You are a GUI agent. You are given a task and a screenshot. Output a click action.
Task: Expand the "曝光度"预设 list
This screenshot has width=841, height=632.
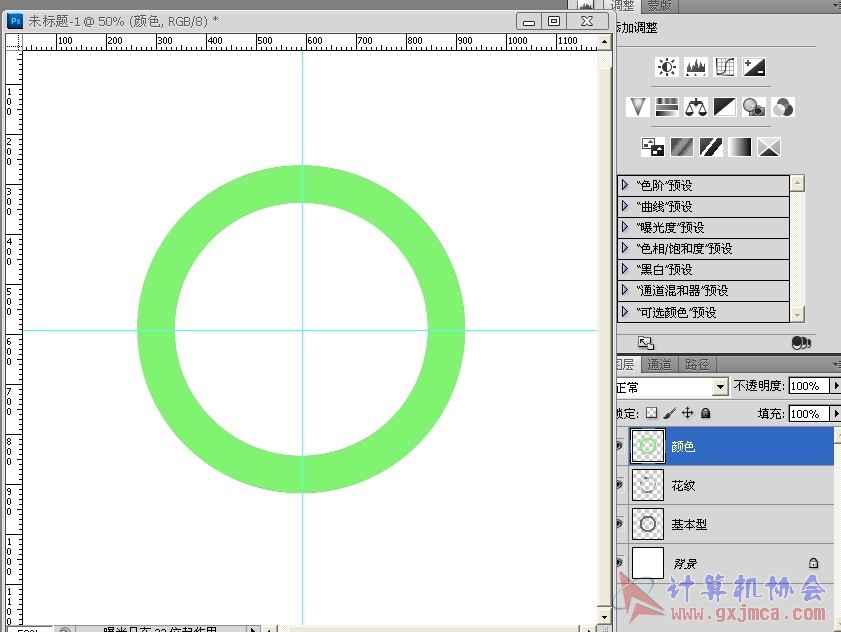pyautogui.click(x=625, y=227)
